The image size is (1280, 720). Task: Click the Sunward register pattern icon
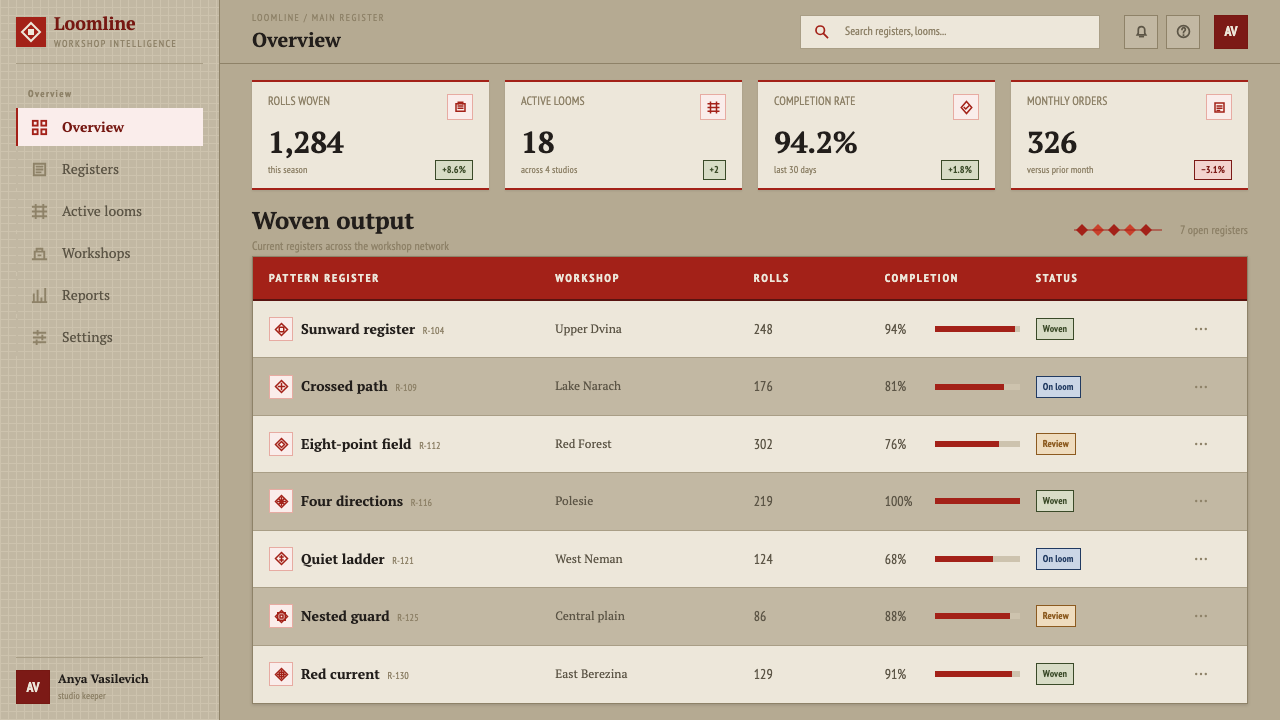(x=281, y=329)
